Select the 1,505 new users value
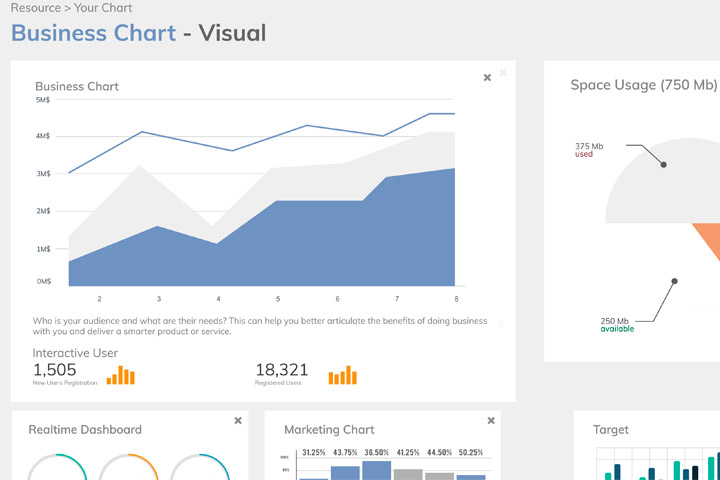Image resolution: width=720 pixels, height=480 pixels. pyautogui.click(x=55, y=370)
